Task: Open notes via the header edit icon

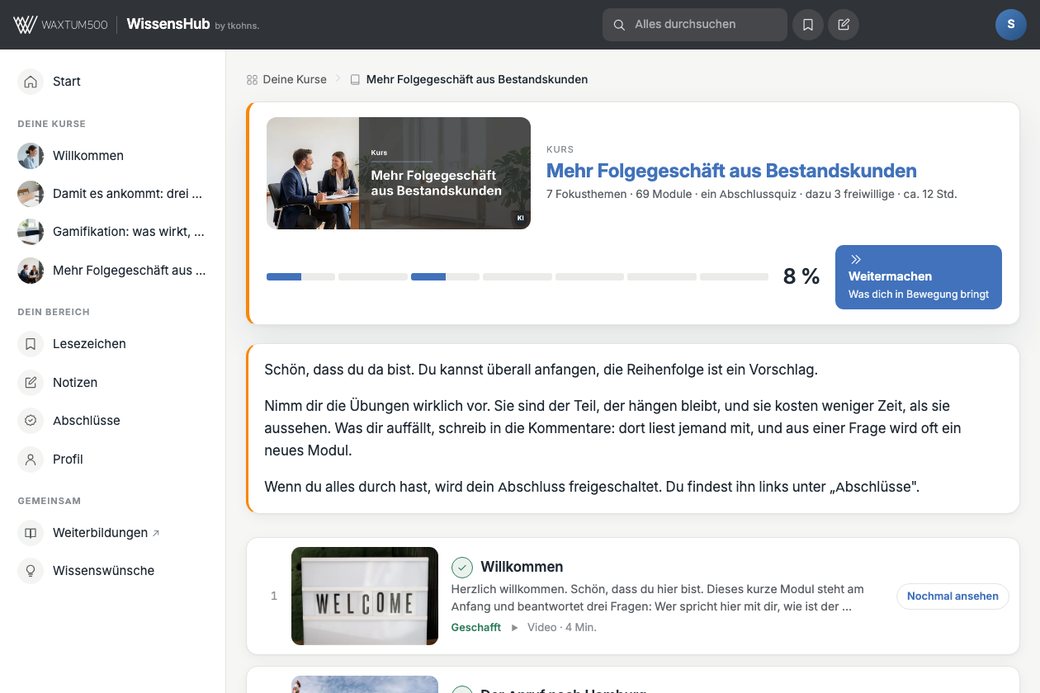Action: coord(844,25)
